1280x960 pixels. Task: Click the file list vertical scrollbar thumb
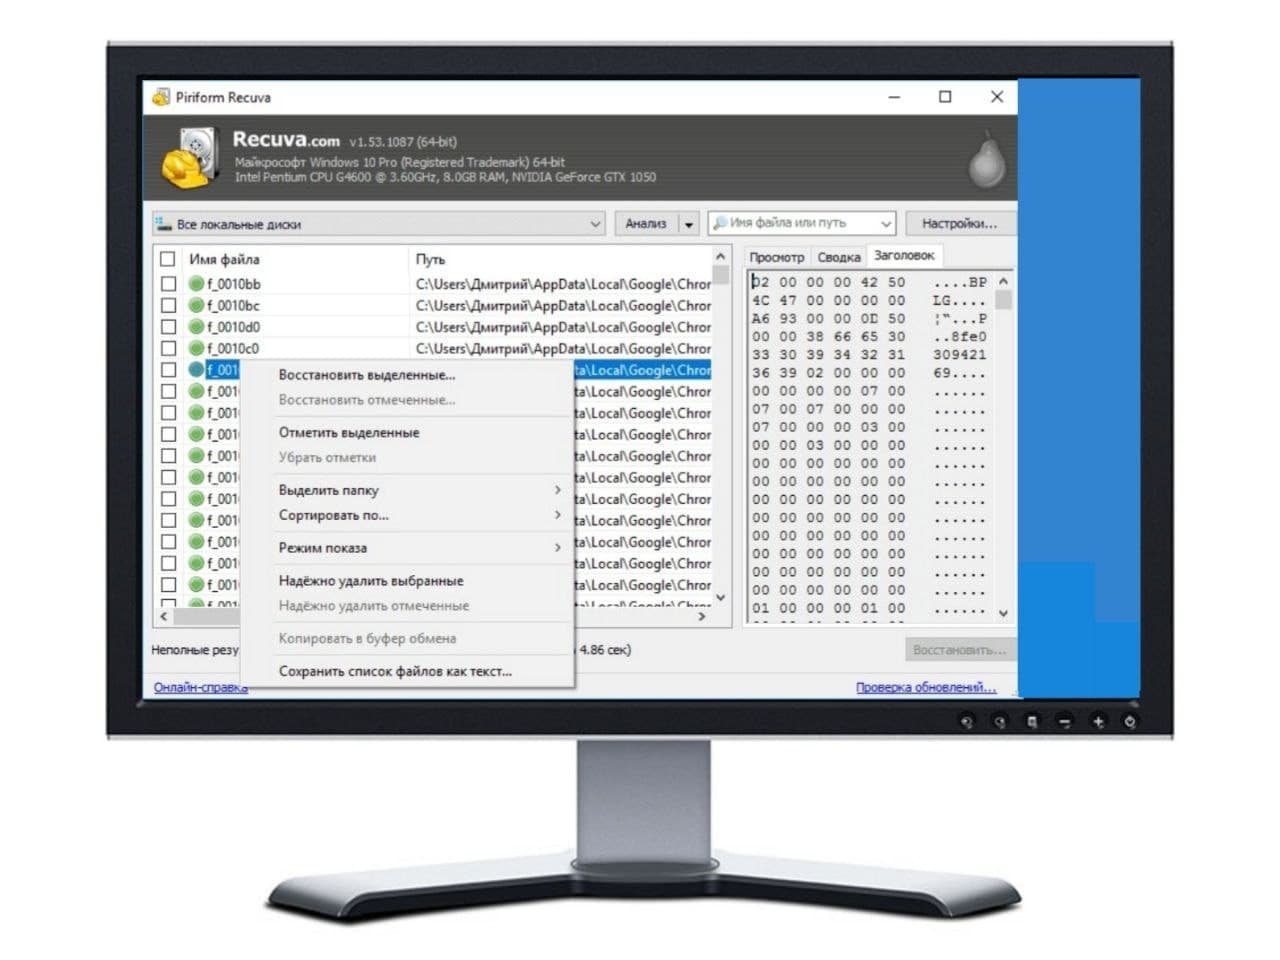tap(720, 277)
